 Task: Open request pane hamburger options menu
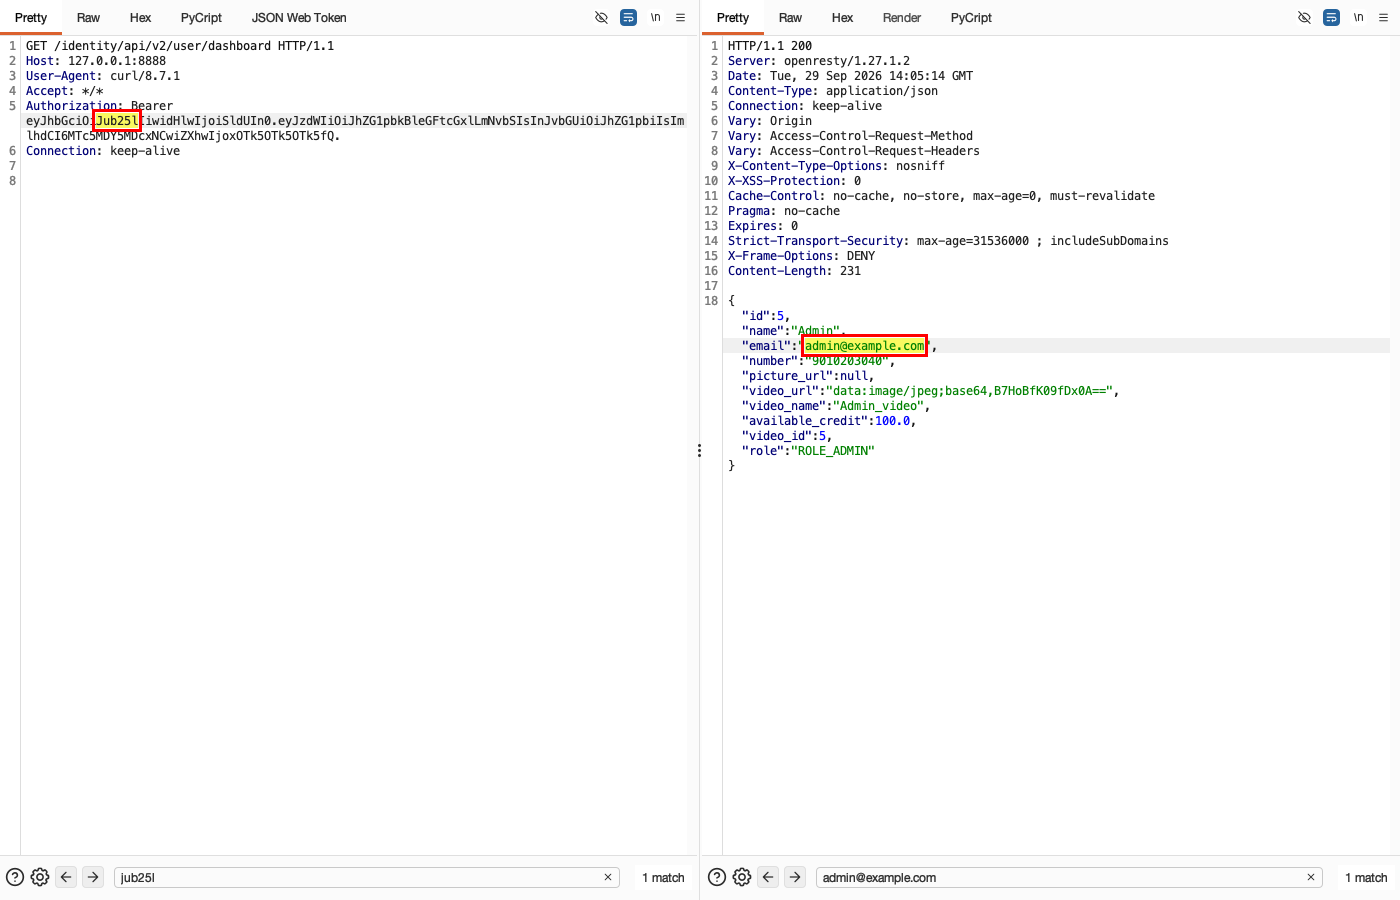tap(680, 18)
